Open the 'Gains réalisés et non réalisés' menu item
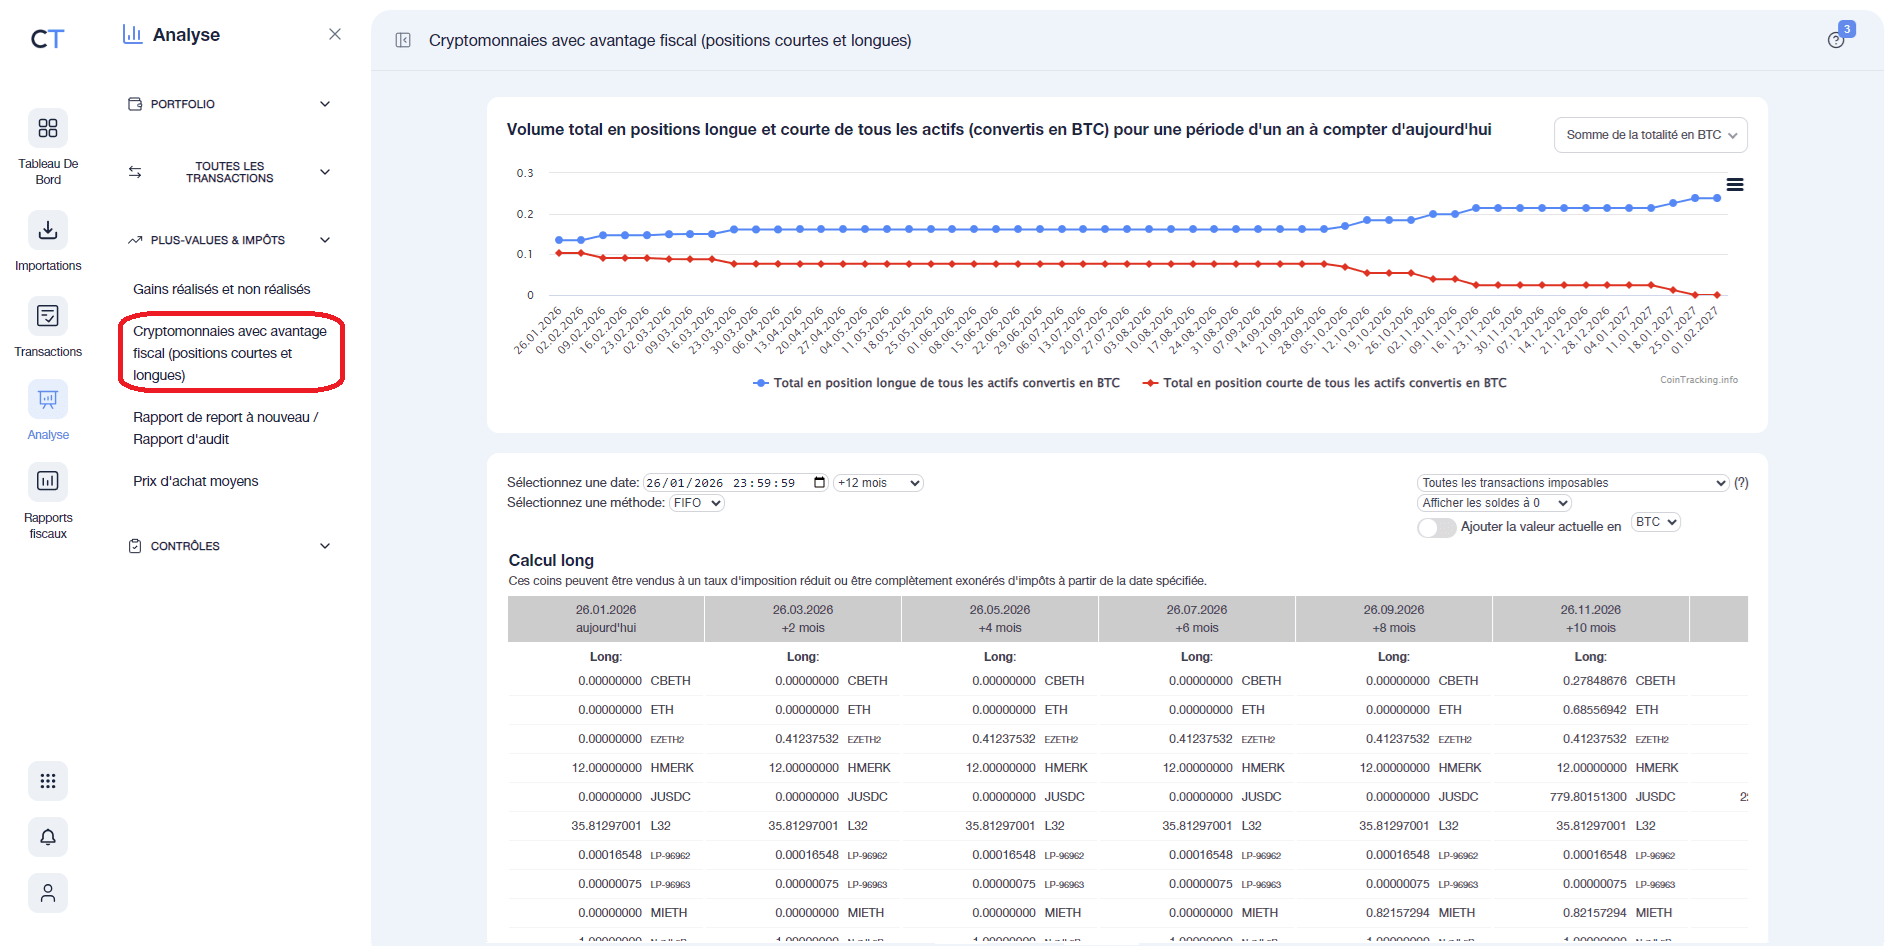This screenshot has height=946, width=1899. pyautogui.click(x=221, y=288)
